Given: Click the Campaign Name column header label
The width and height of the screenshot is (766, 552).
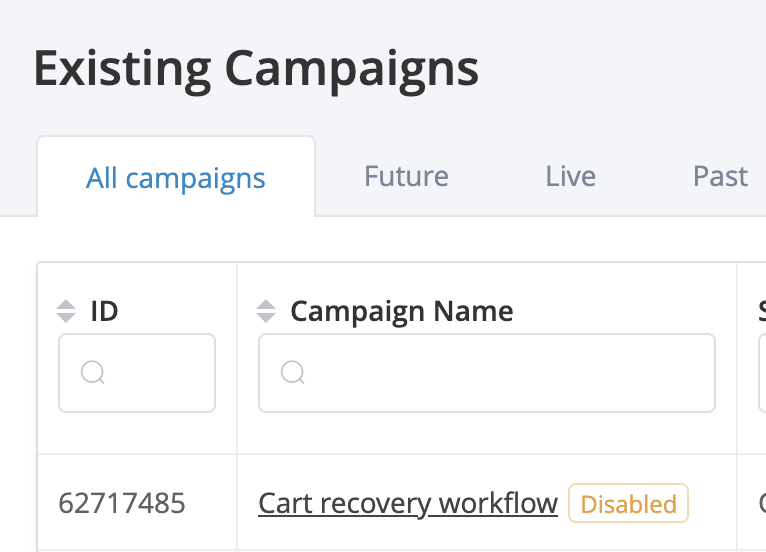Looking at the screenshot, I should pos(402,311).
